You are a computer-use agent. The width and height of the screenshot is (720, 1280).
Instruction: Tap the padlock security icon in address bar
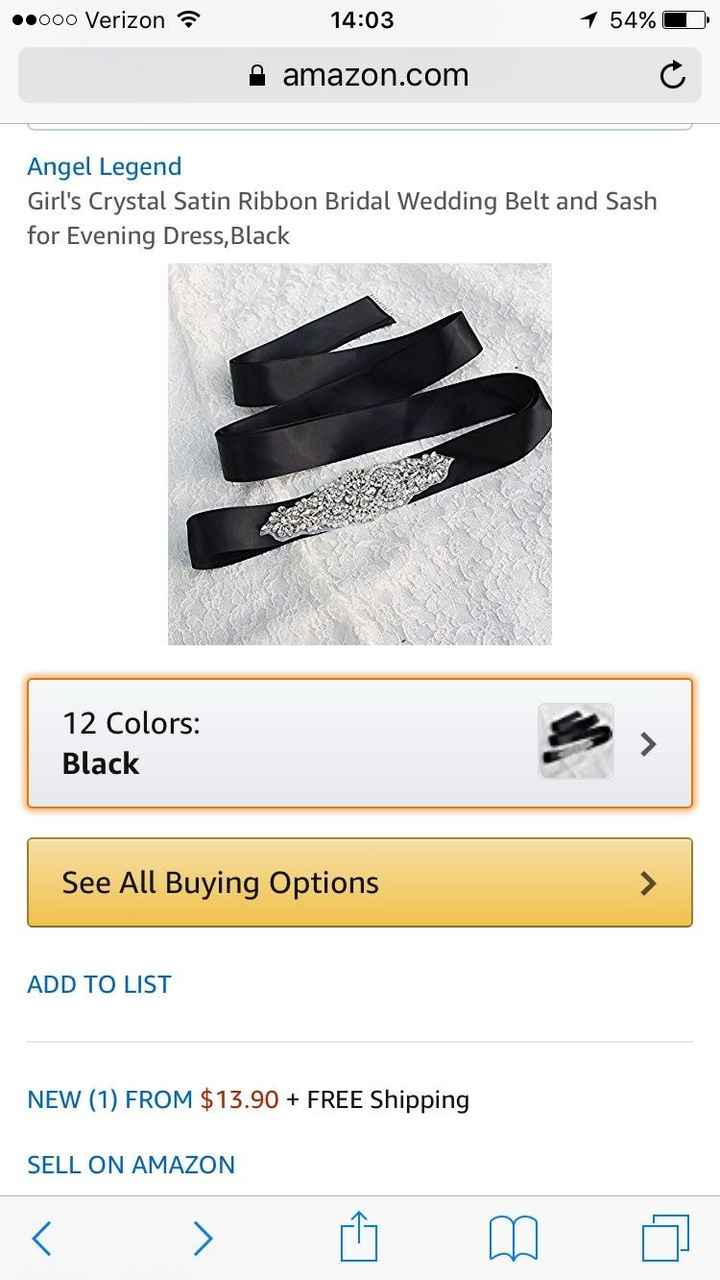pyautogui.click(x=256, y=74)
